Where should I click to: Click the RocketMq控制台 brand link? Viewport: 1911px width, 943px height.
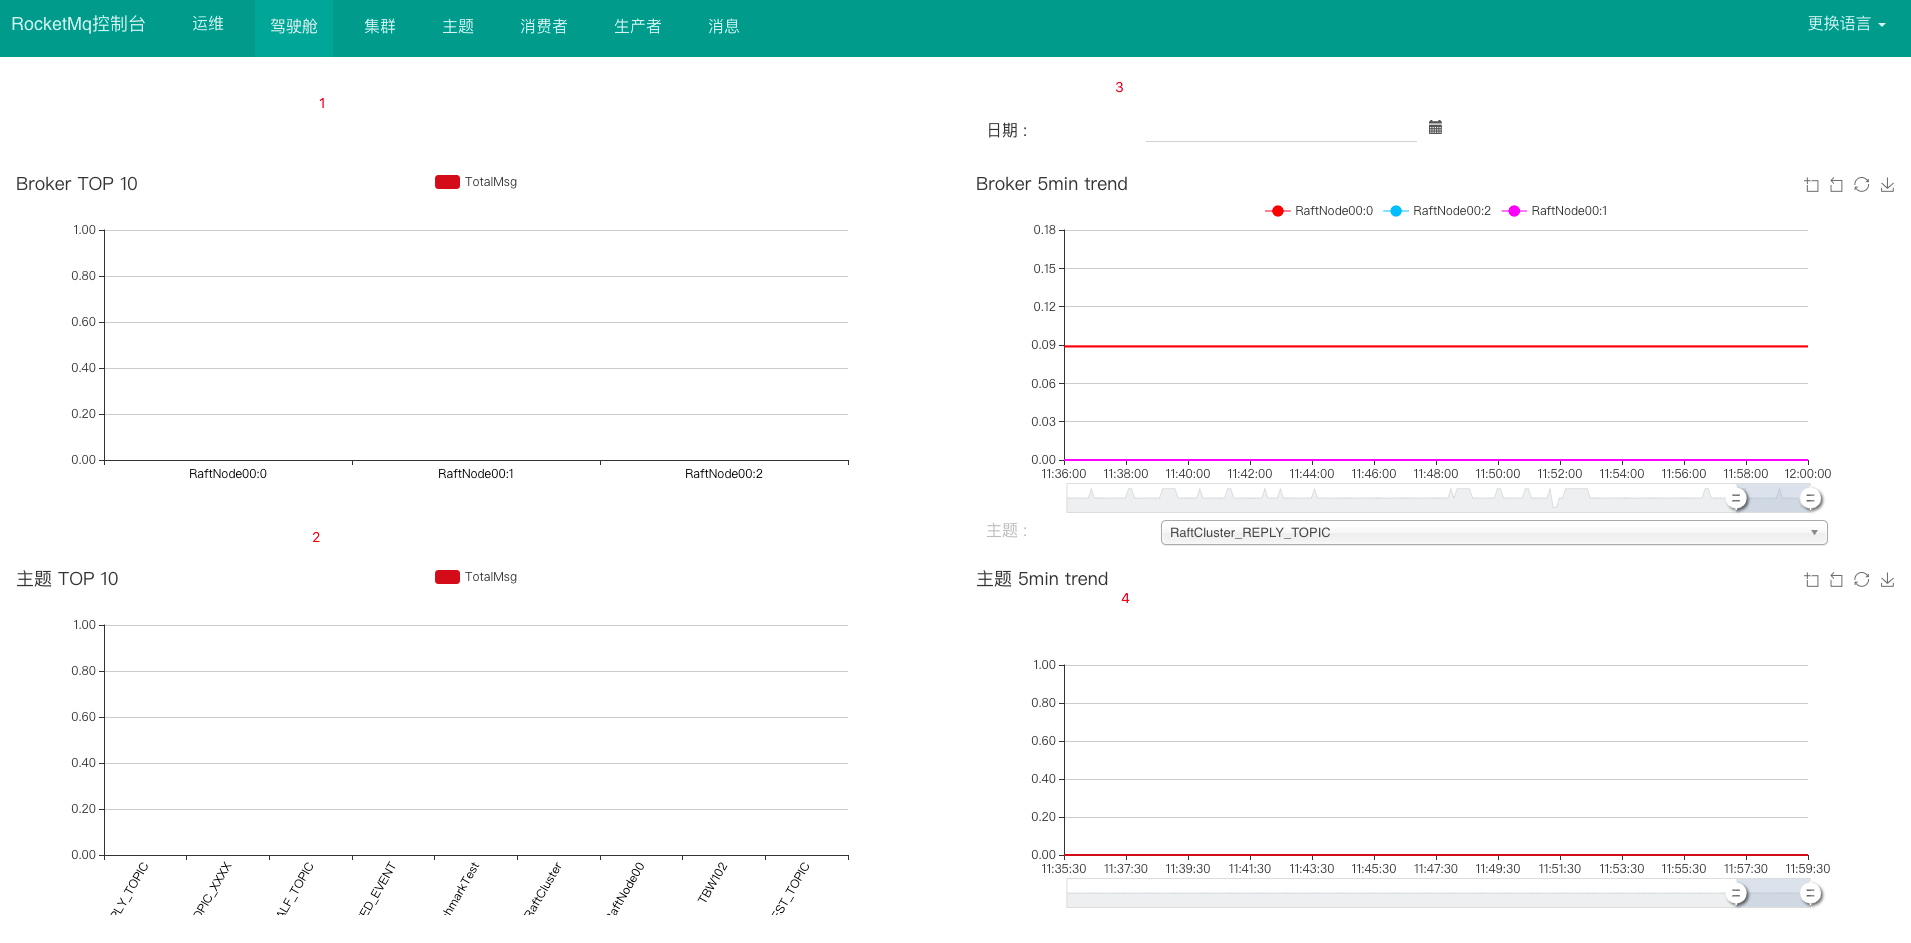[x=78, y=24]
